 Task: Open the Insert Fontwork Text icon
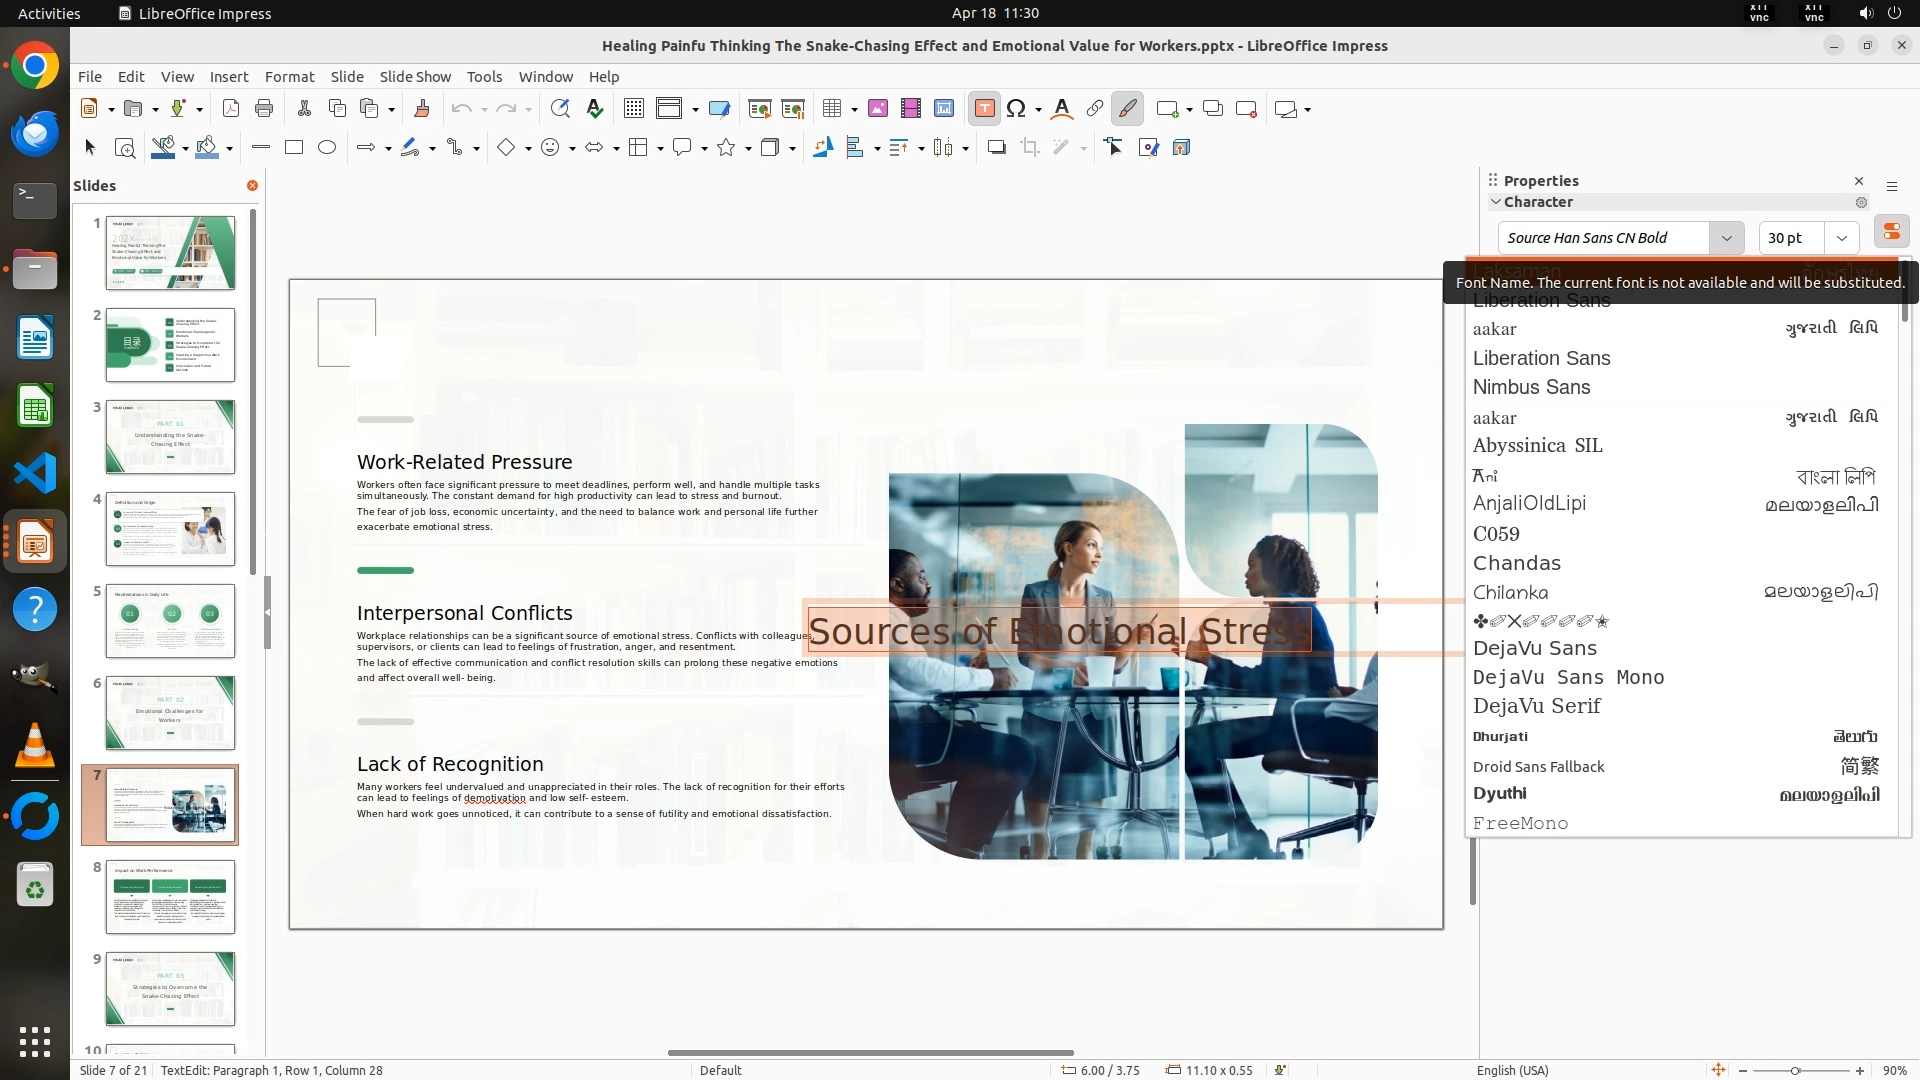pyautogui.click(x=1062, y=109)
